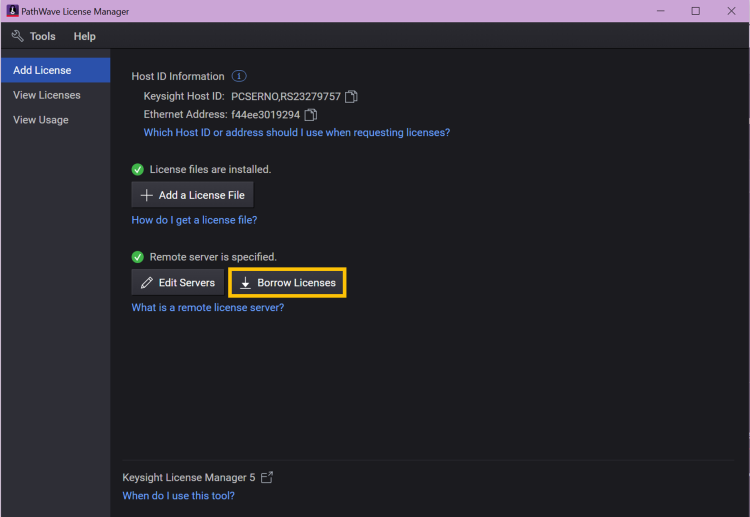Click the 'Keysight License Manager 5' text
This screenshot has height=517, width=750.
point(188,477)
